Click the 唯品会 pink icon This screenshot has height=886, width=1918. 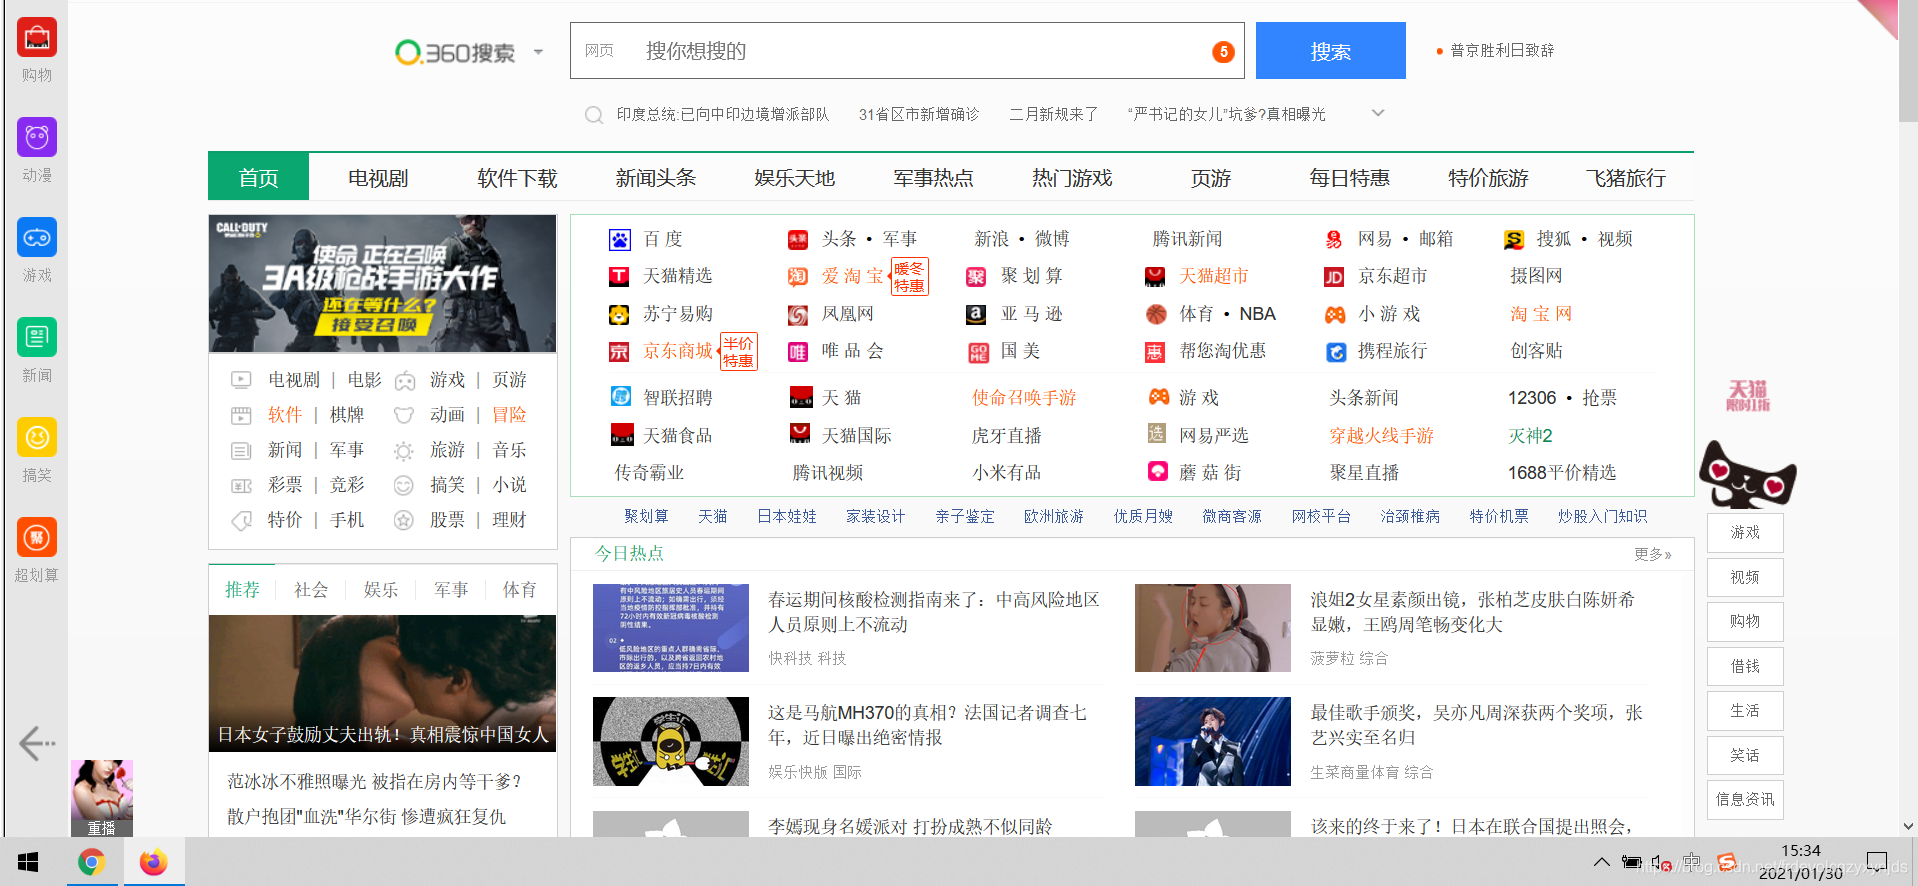pos(798,352)
